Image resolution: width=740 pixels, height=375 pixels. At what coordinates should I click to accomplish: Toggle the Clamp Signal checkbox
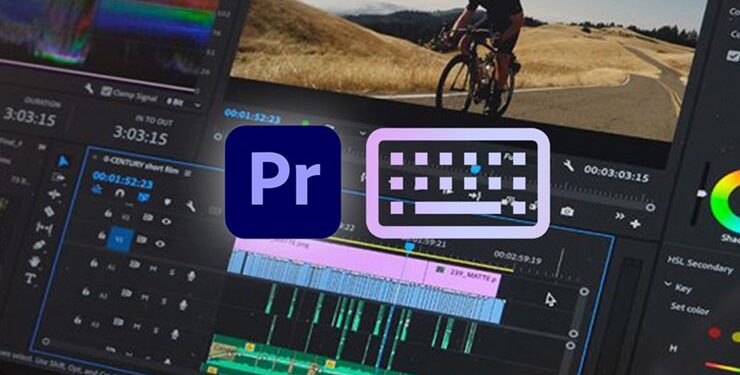(x=107, y=90)
